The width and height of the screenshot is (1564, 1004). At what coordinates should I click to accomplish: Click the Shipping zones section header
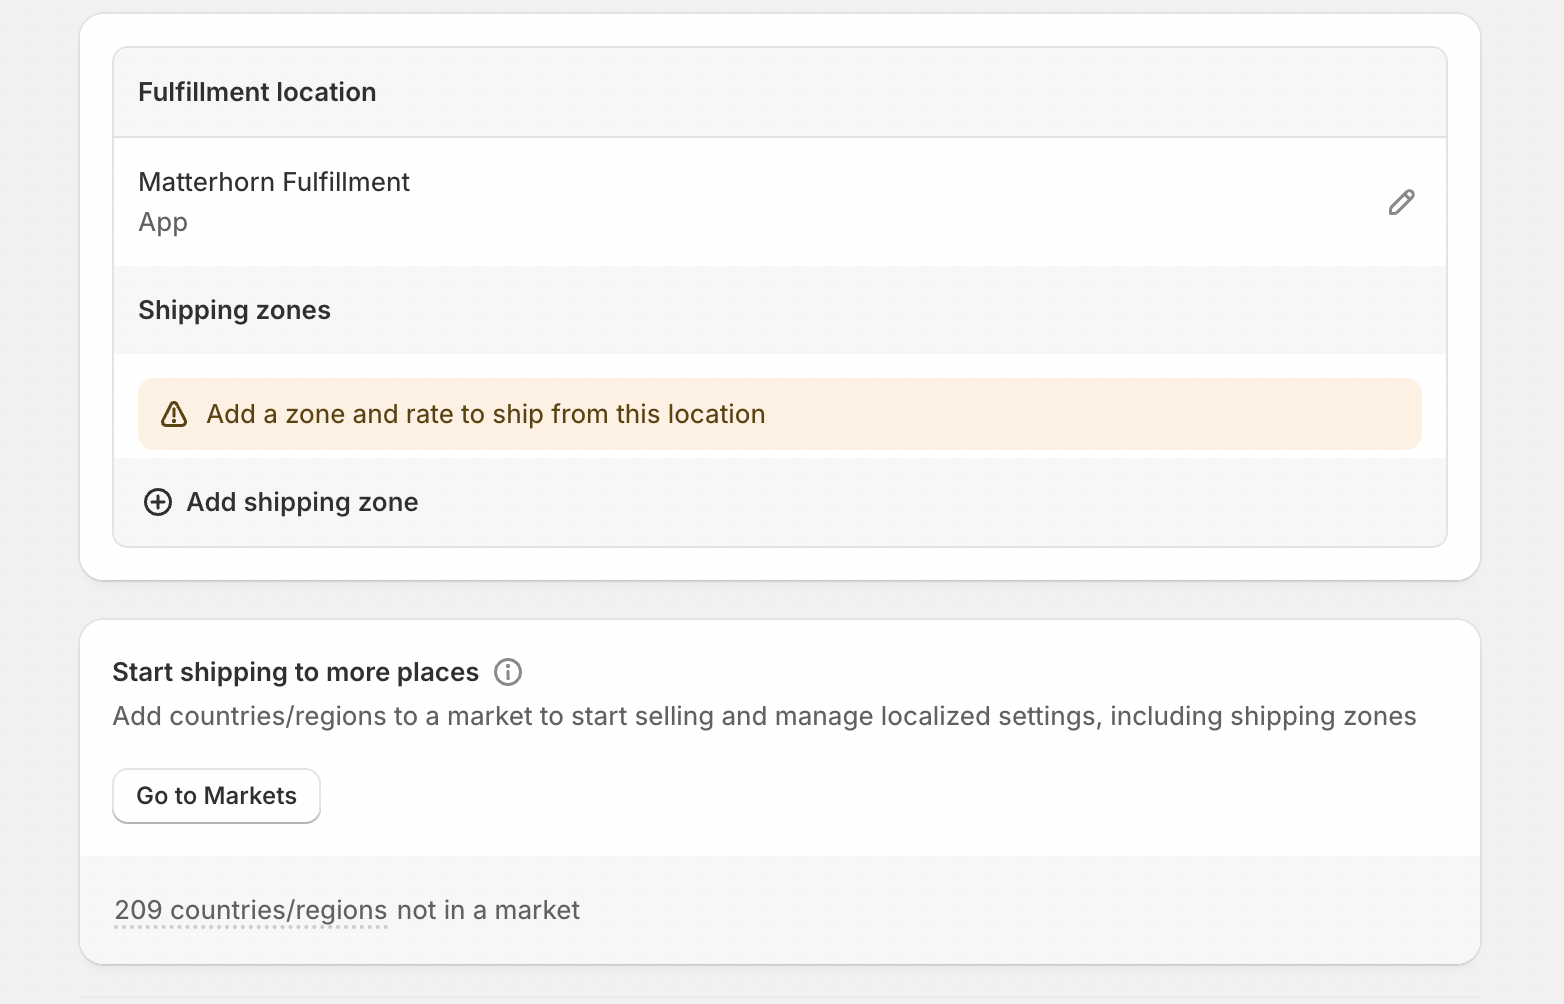[x=234, y=310]
